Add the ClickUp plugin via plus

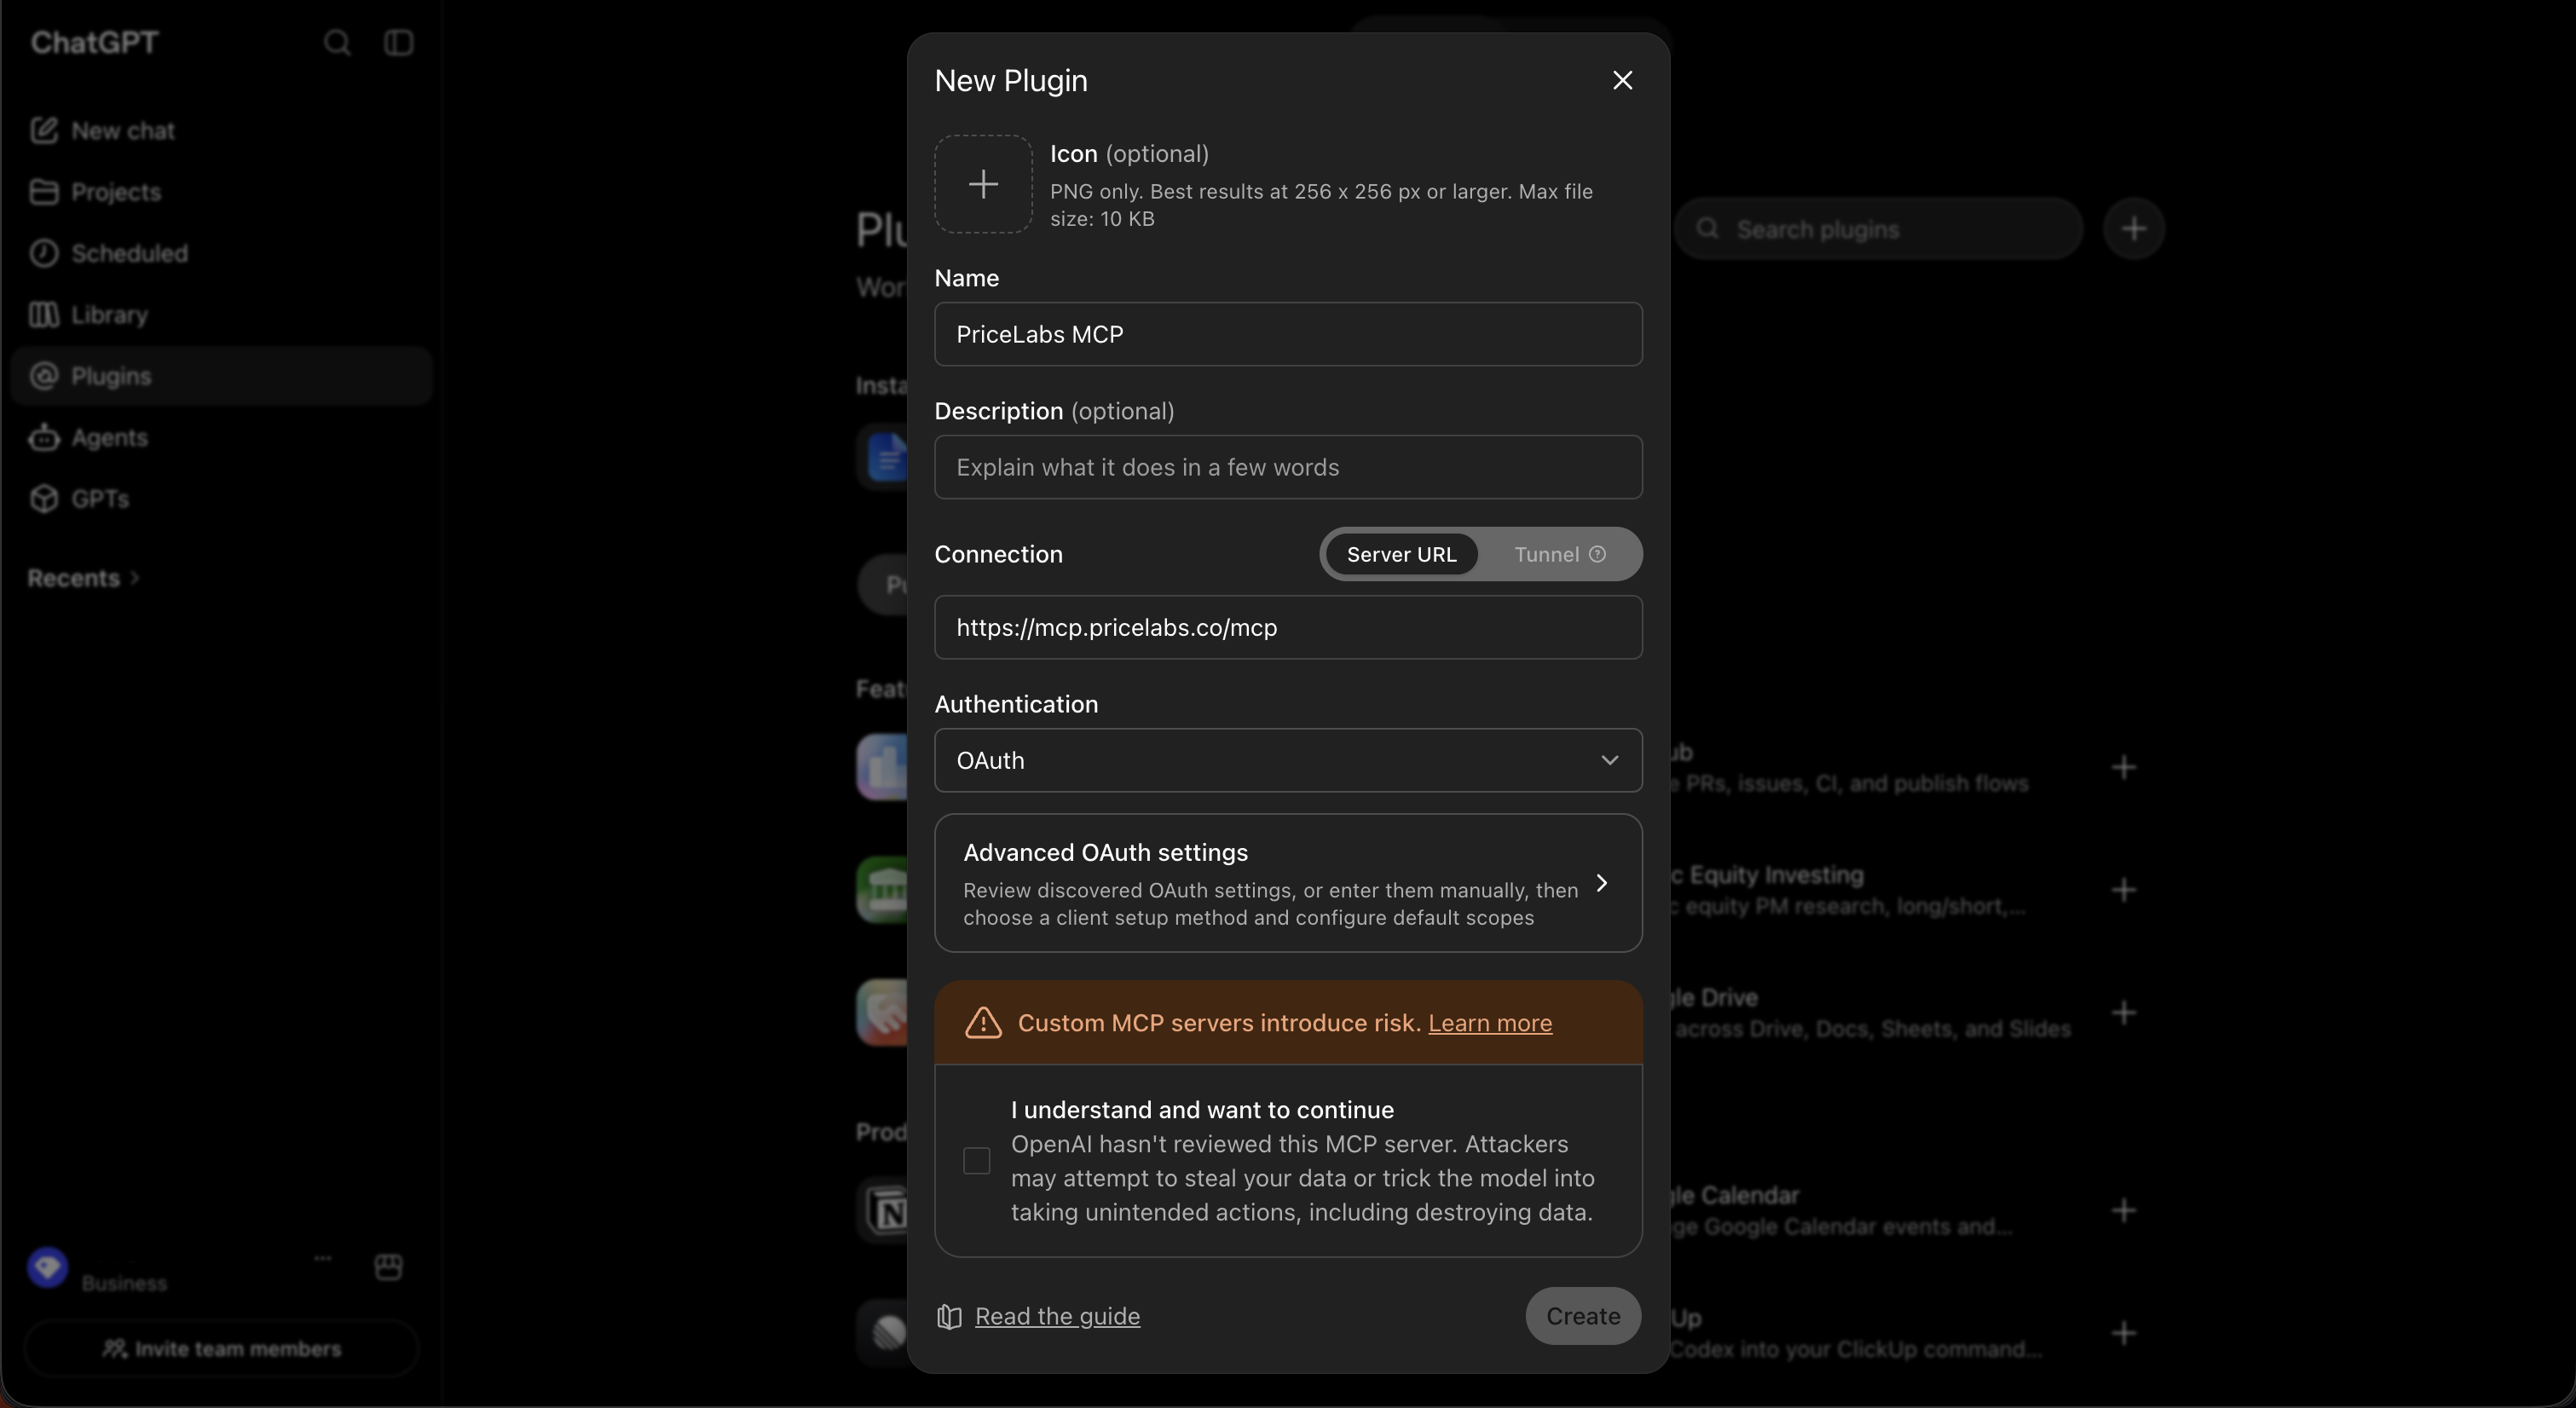pos(2124,1333)
